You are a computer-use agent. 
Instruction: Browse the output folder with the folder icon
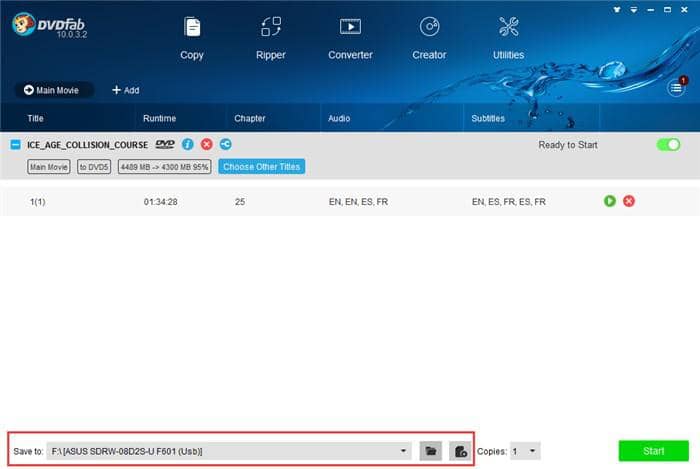point(431,451)
